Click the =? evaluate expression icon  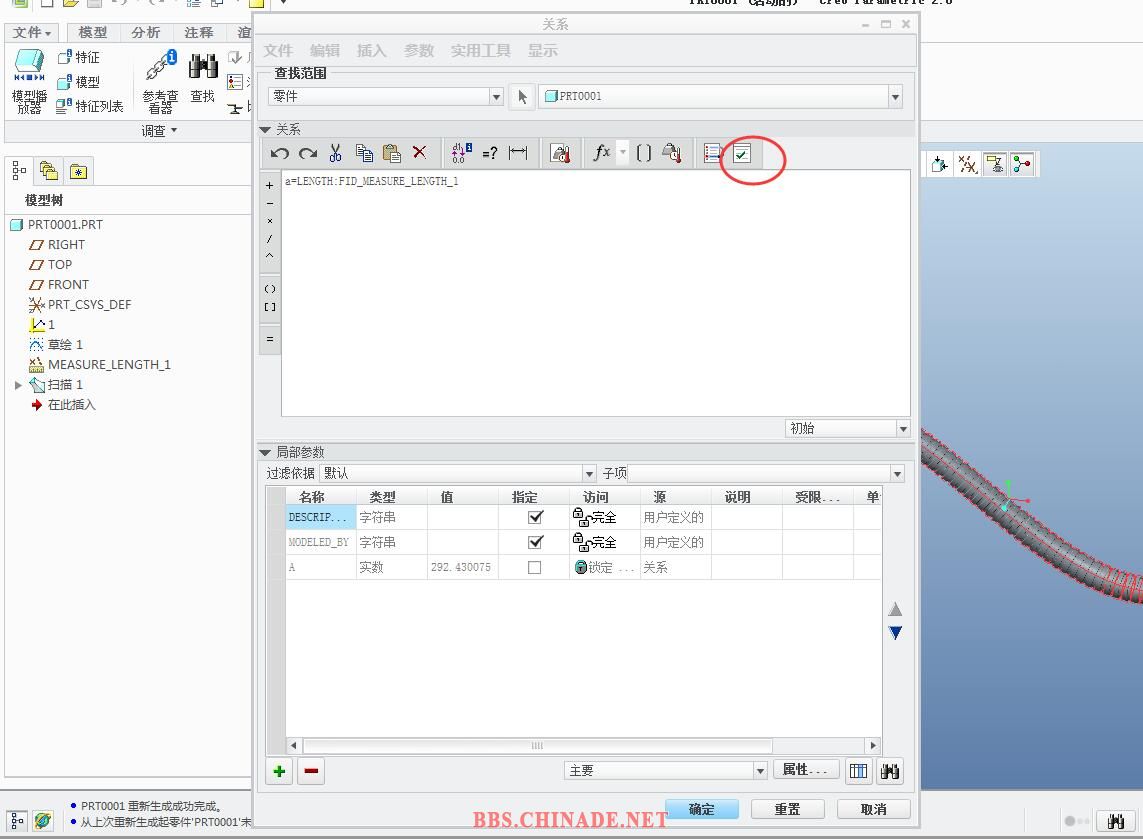489,153
